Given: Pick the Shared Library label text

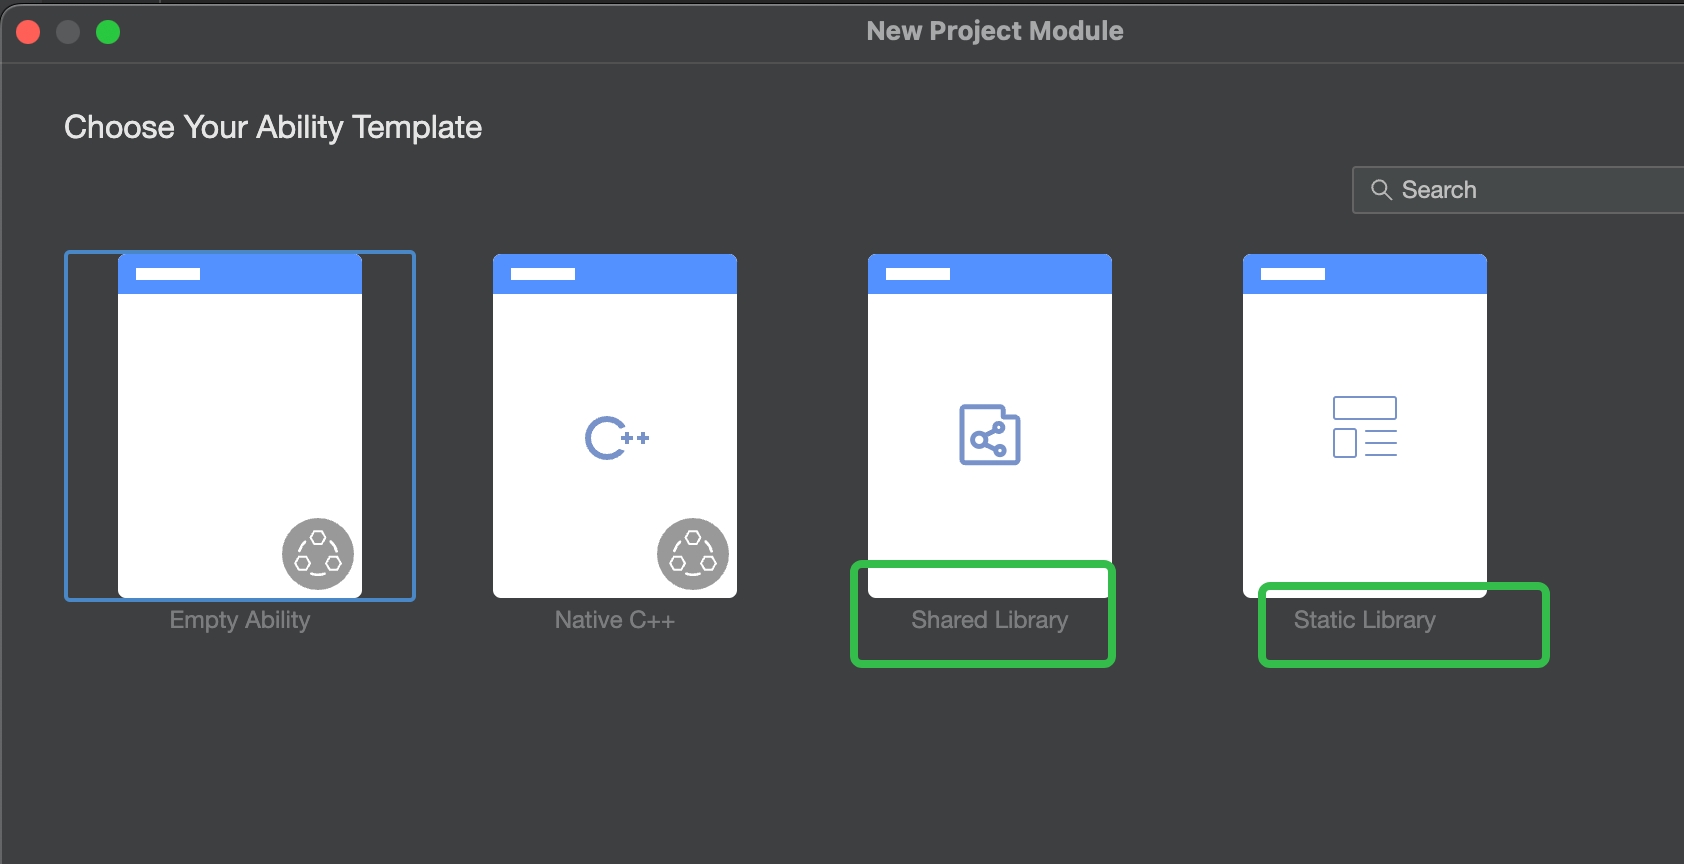Looking at the screenshot, I should 990,620.
